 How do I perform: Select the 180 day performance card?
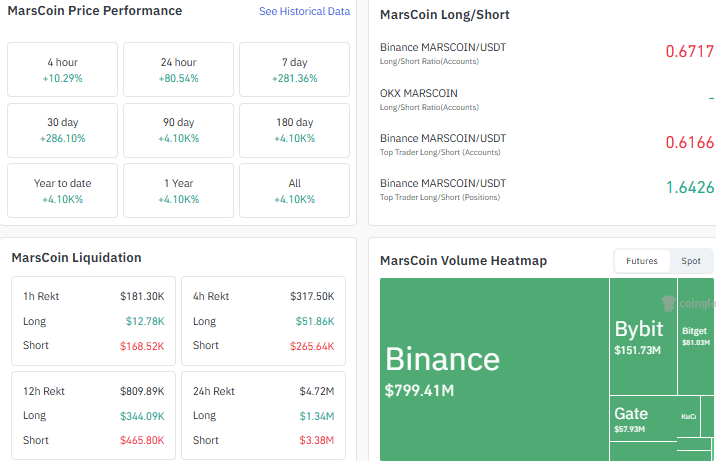coord(295,130)
